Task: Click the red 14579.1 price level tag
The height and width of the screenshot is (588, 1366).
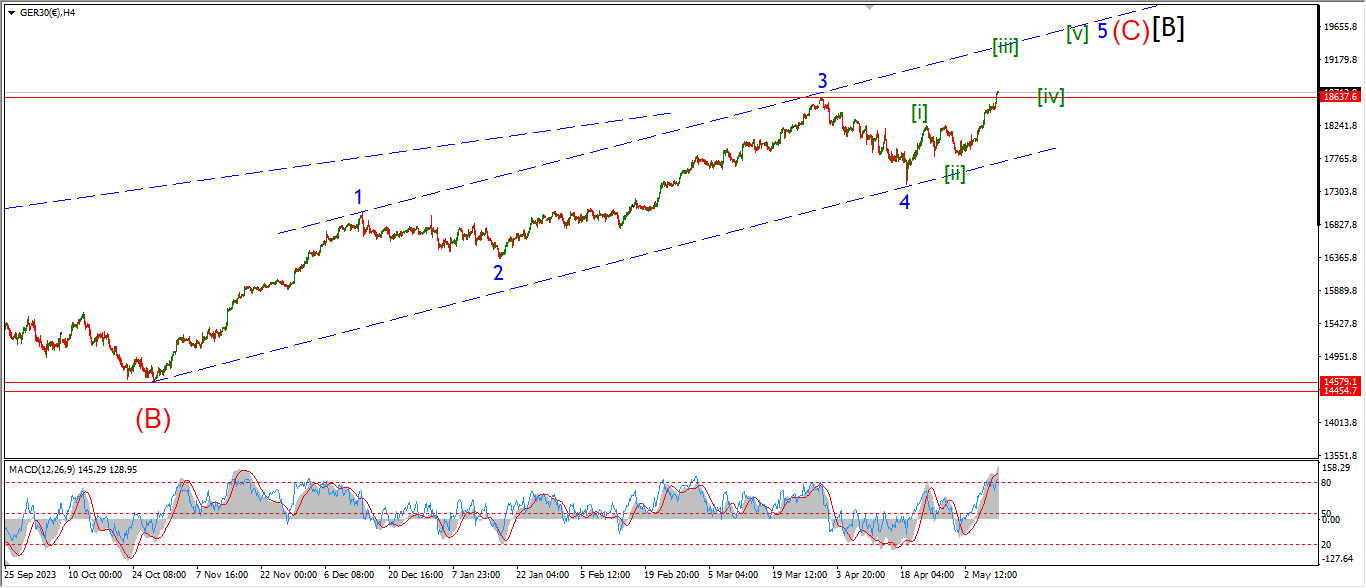Action: [1339, 382]
